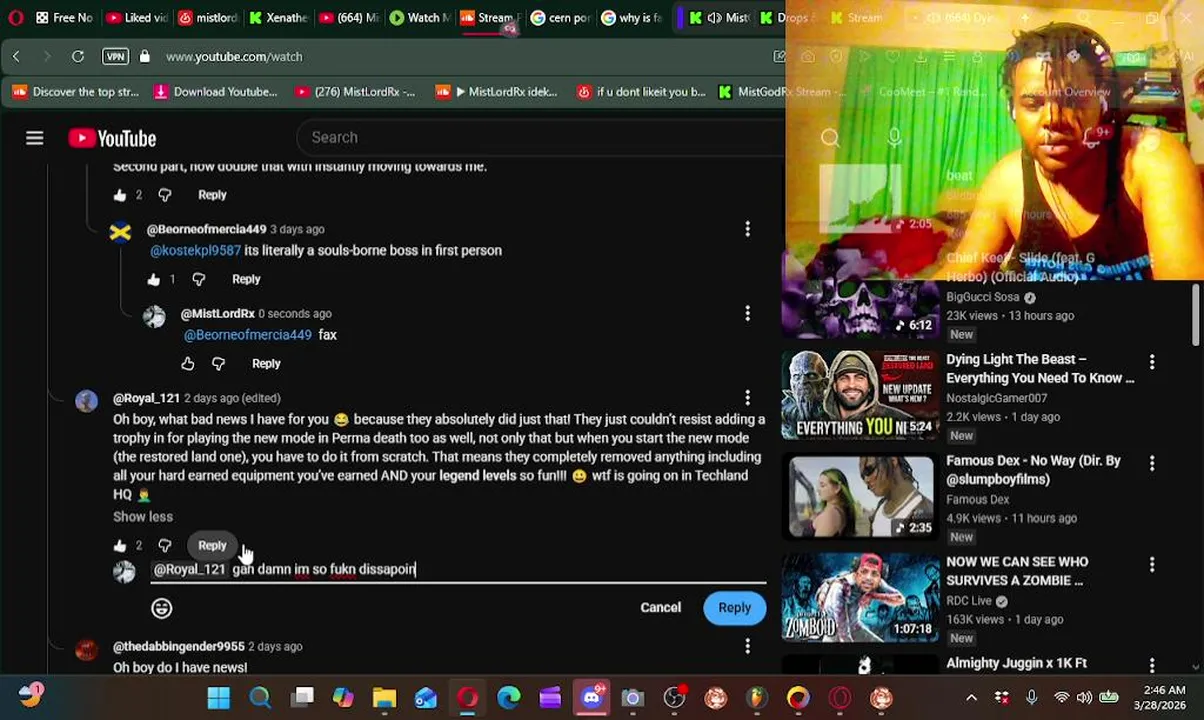Open options for Almighty Juggin video
Screen dimensions: 1204x720
point(1151,665)
